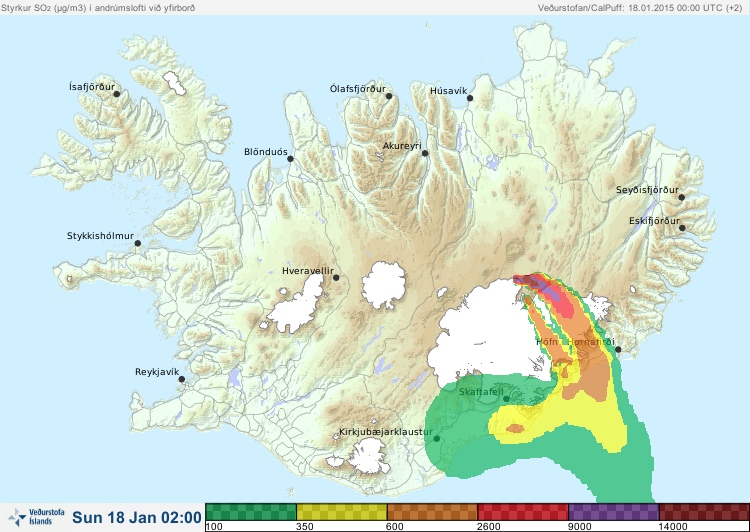Click the orange 600 legend swatch

coord(432,512)
